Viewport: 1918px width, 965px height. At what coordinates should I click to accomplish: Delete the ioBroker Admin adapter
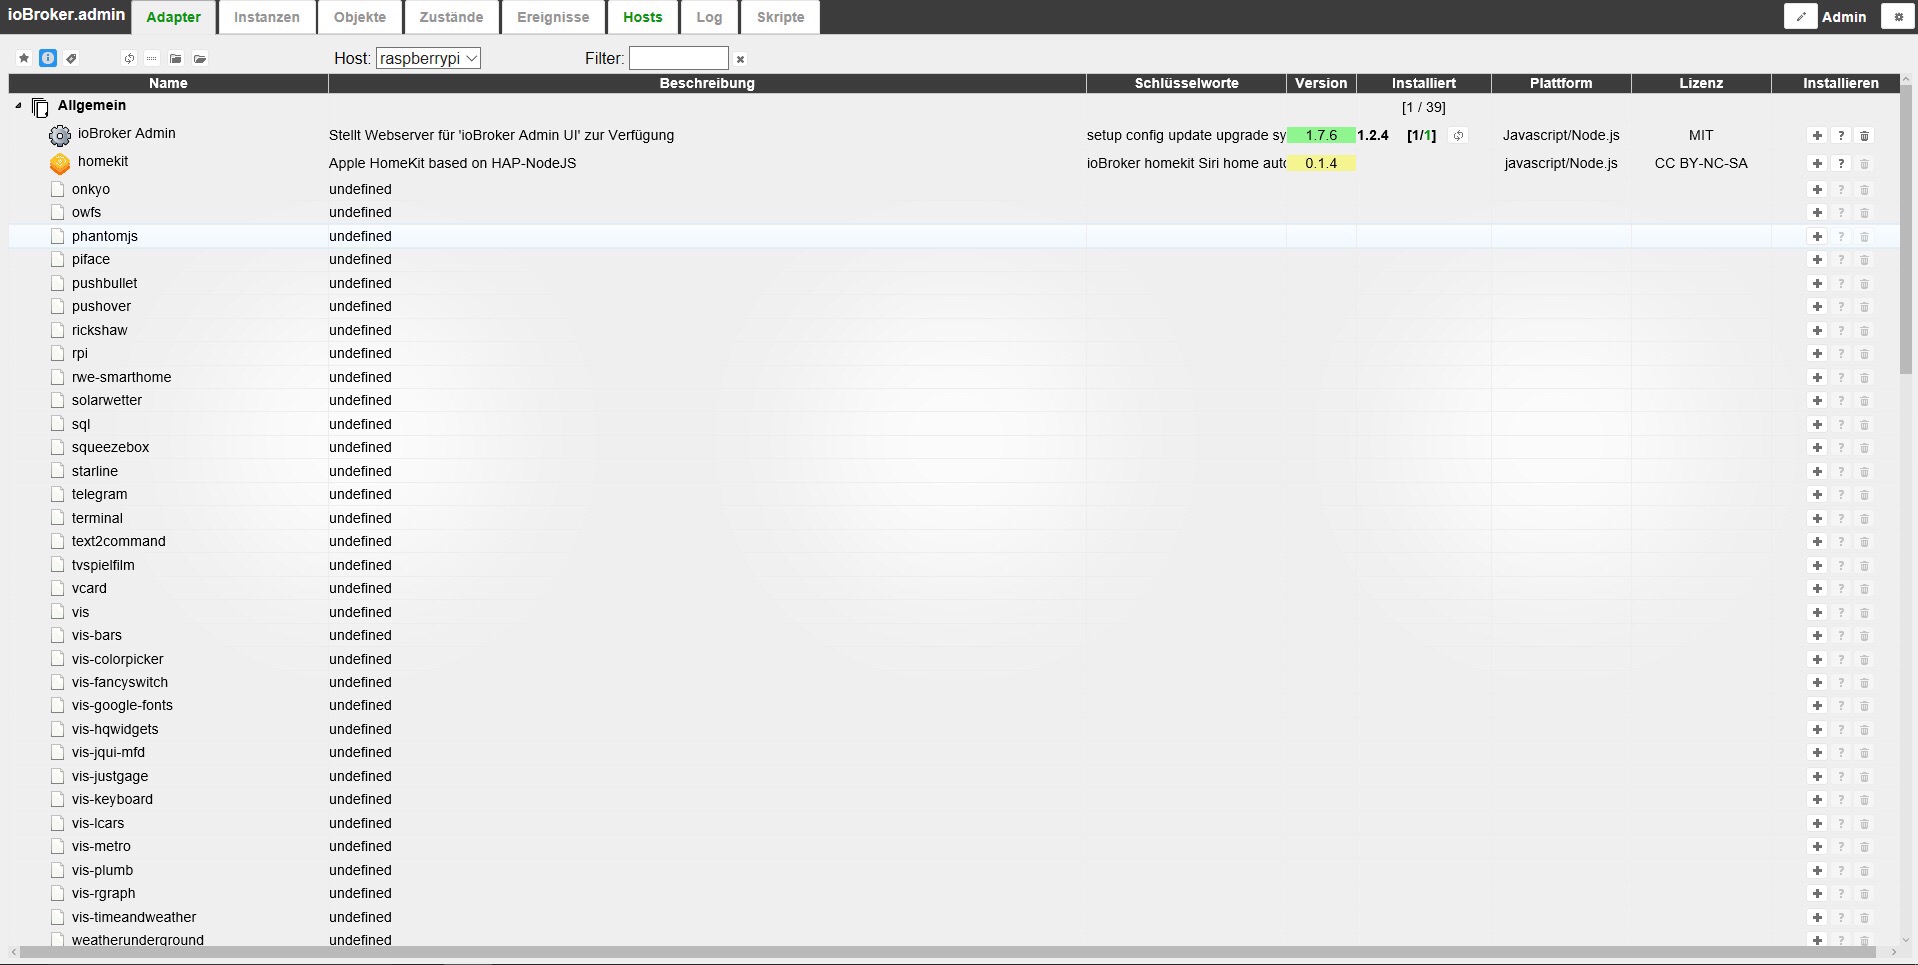1864,135
